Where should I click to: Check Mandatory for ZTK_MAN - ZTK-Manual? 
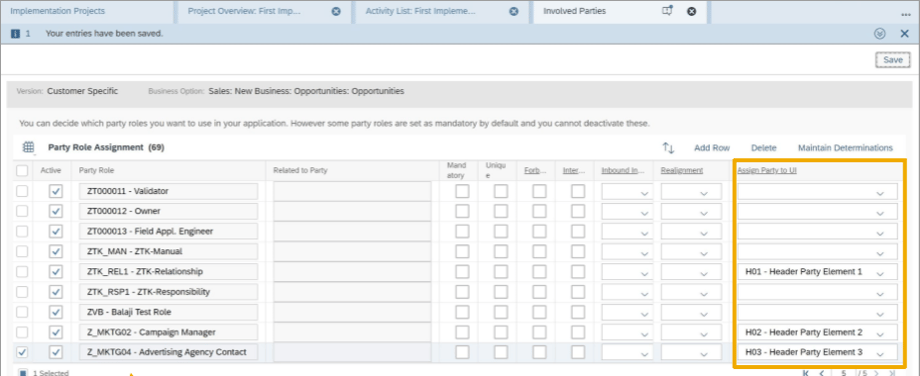[462, 252]
